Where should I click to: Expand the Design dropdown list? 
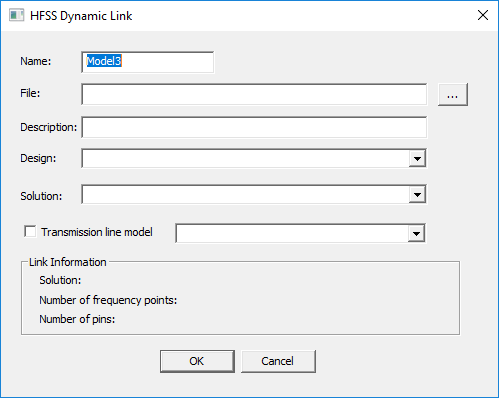pyautogui.click(x=417, y=159)
